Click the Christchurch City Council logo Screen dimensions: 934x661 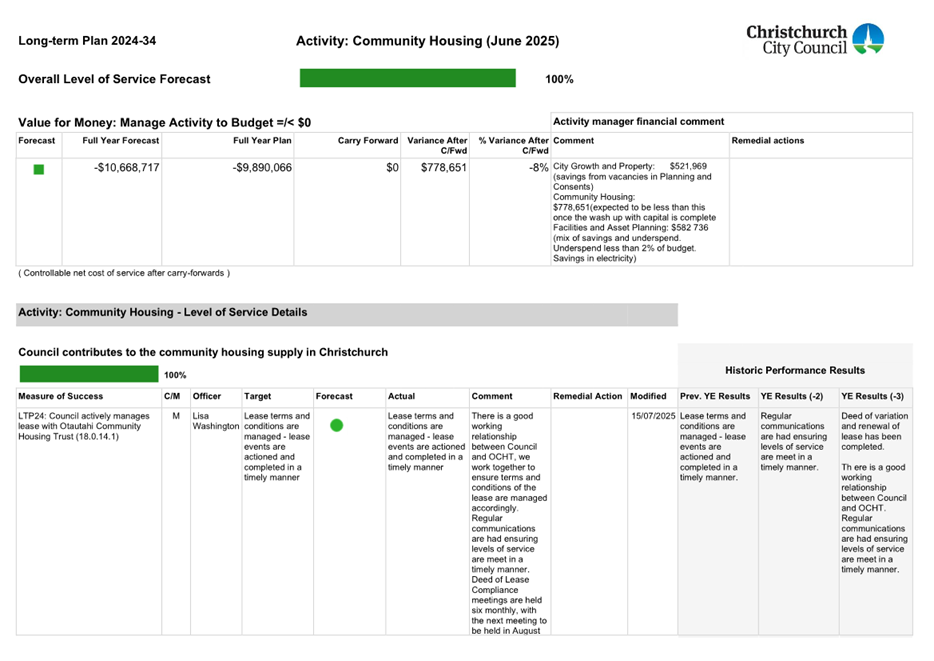pyautogui.click(x=814, y=39)
